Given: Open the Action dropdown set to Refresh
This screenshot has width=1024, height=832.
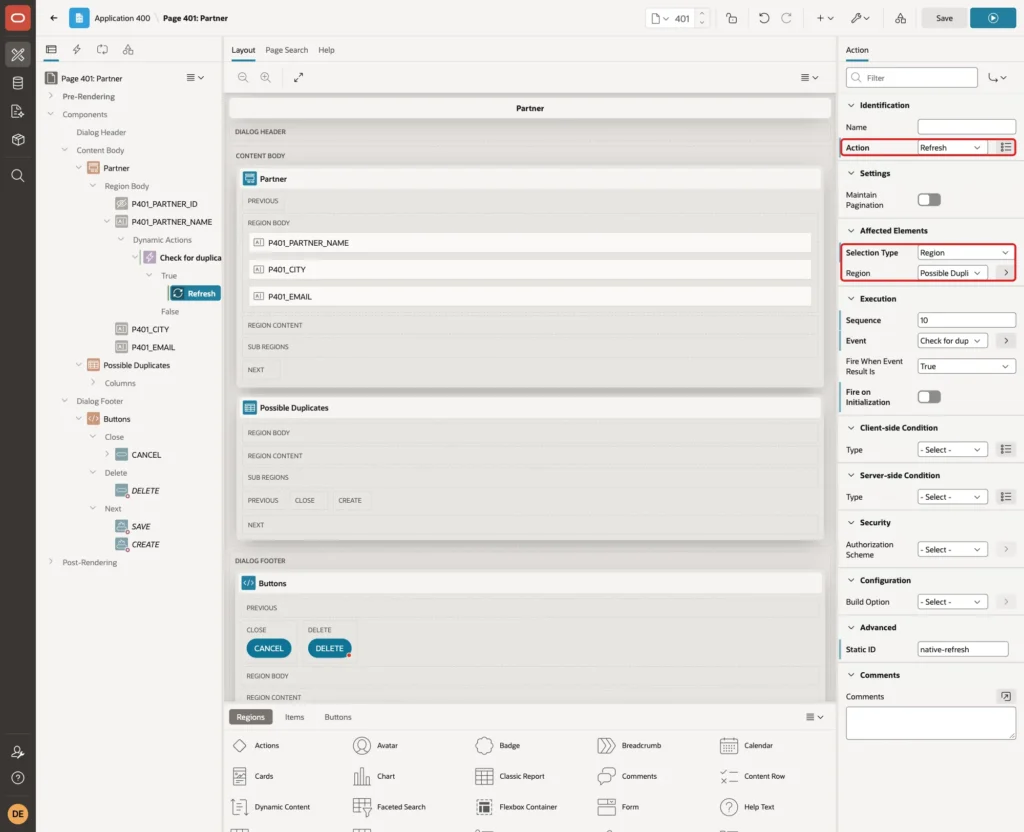Looking at the screenshot, I should (x=952, y=148).
